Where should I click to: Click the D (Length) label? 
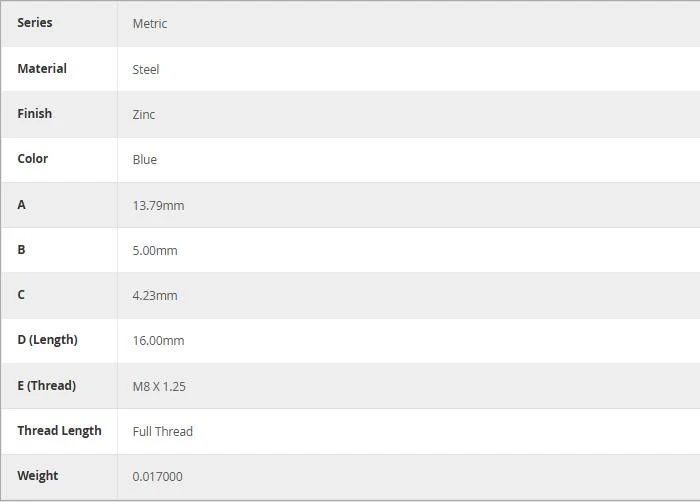click(47, 340)
